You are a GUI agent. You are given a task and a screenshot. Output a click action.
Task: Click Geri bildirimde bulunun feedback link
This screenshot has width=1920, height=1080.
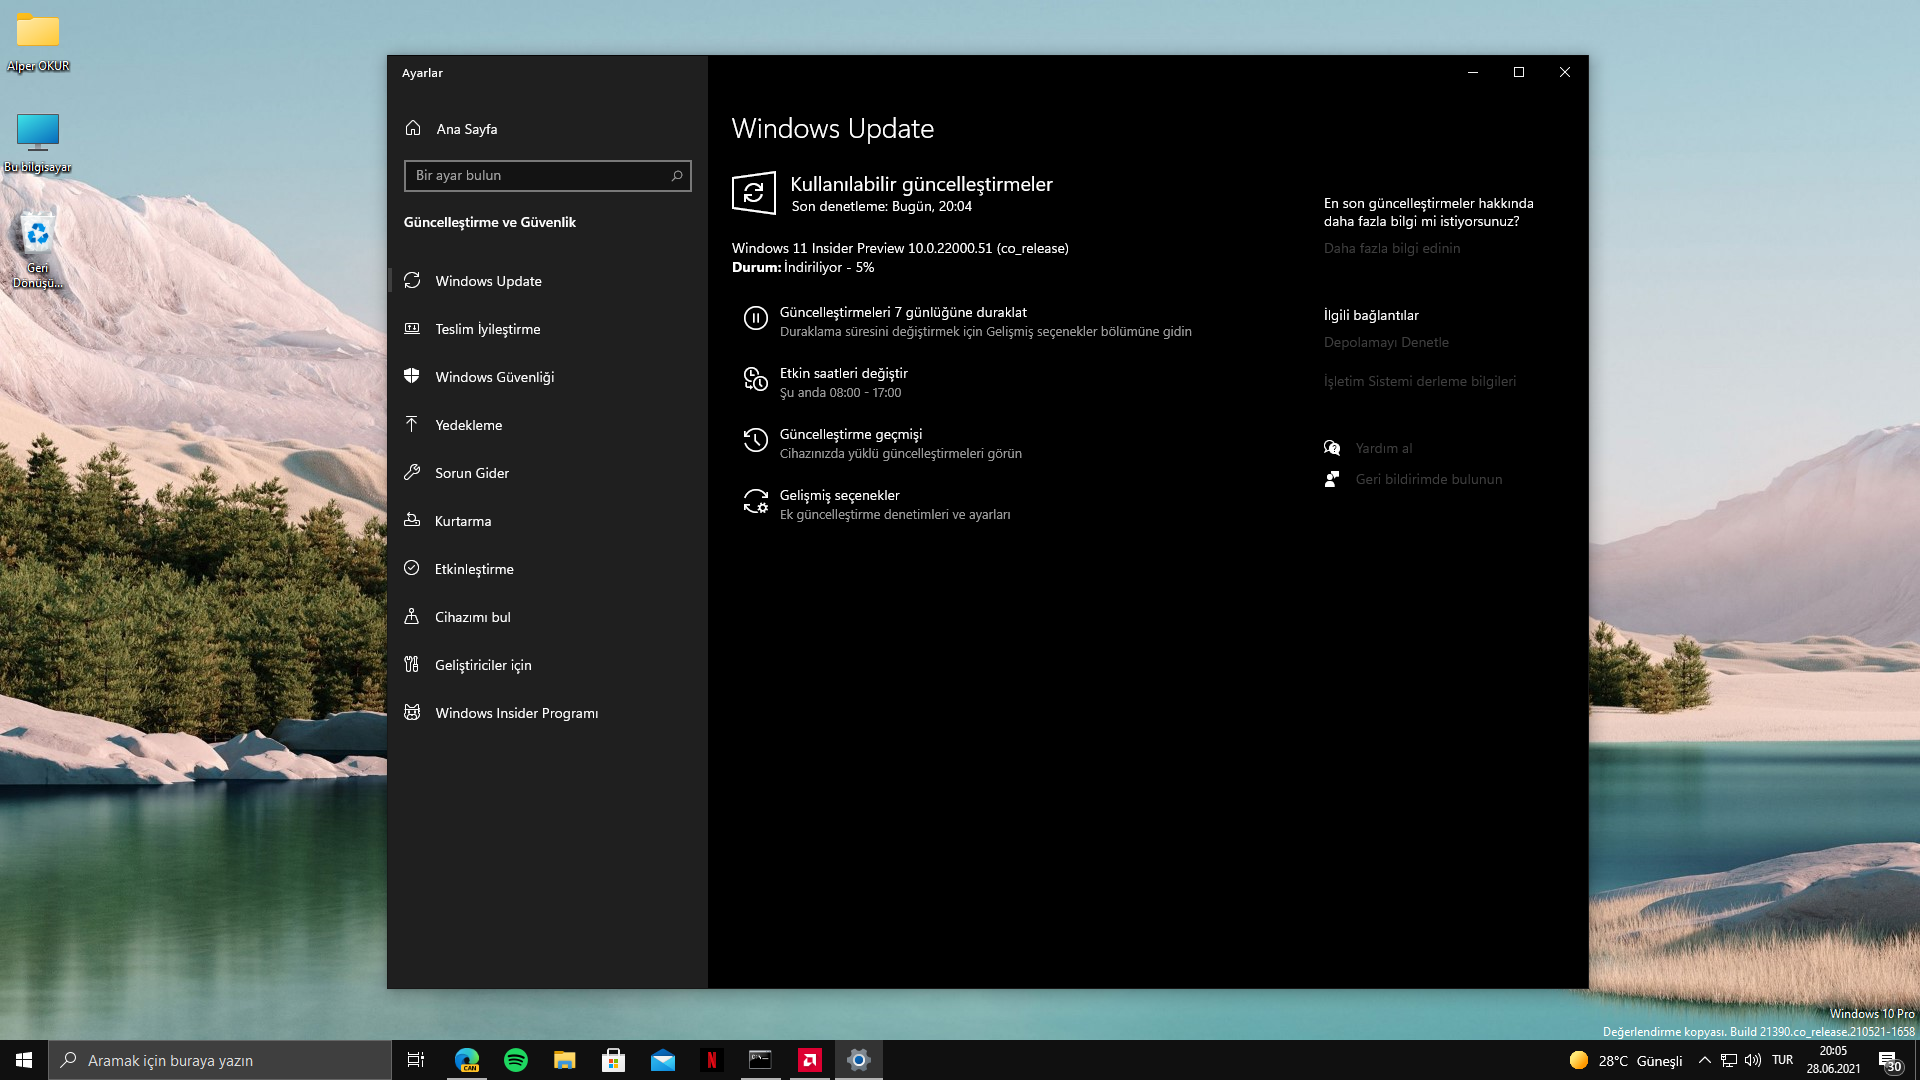1428,479
